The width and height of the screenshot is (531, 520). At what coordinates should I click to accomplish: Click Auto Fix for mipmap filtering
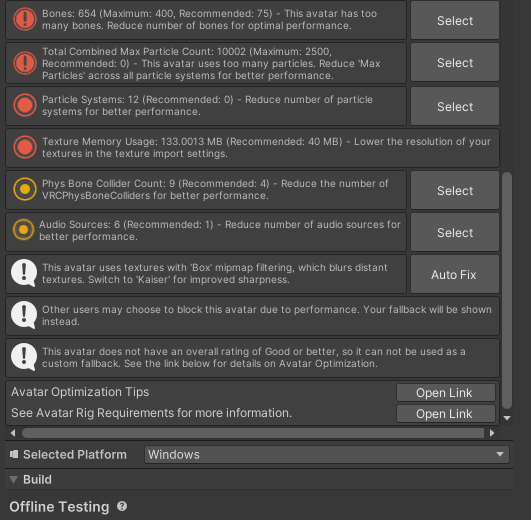[454, 275]
